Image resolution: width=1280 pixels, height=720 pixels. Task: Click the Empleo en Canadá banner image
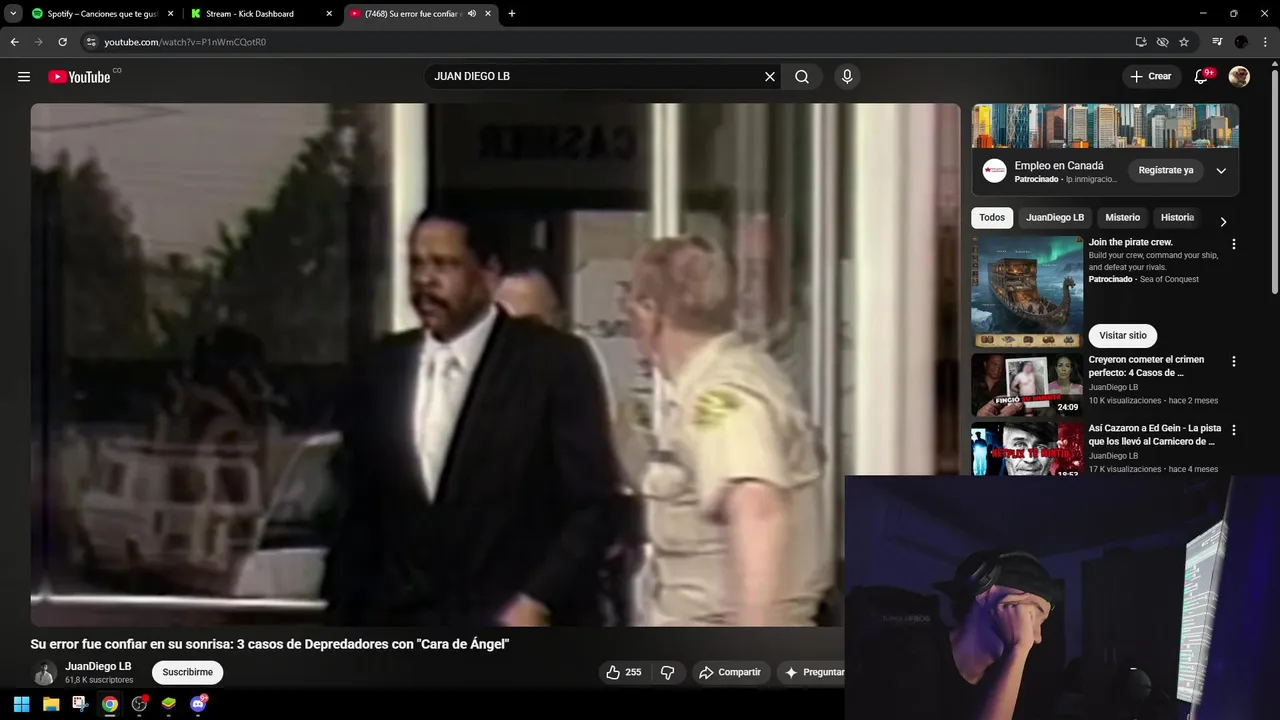point(1105,126)
